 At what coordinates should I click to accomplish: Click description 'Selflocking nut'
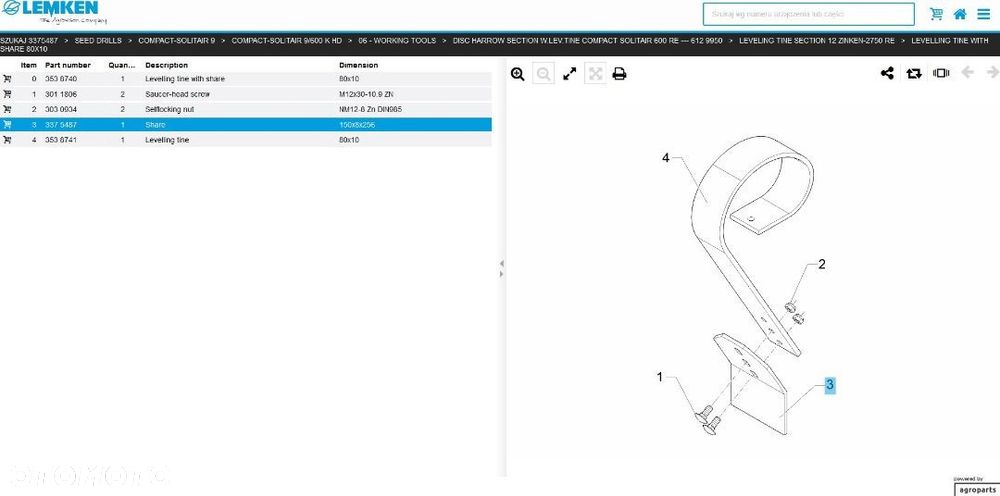170,110
